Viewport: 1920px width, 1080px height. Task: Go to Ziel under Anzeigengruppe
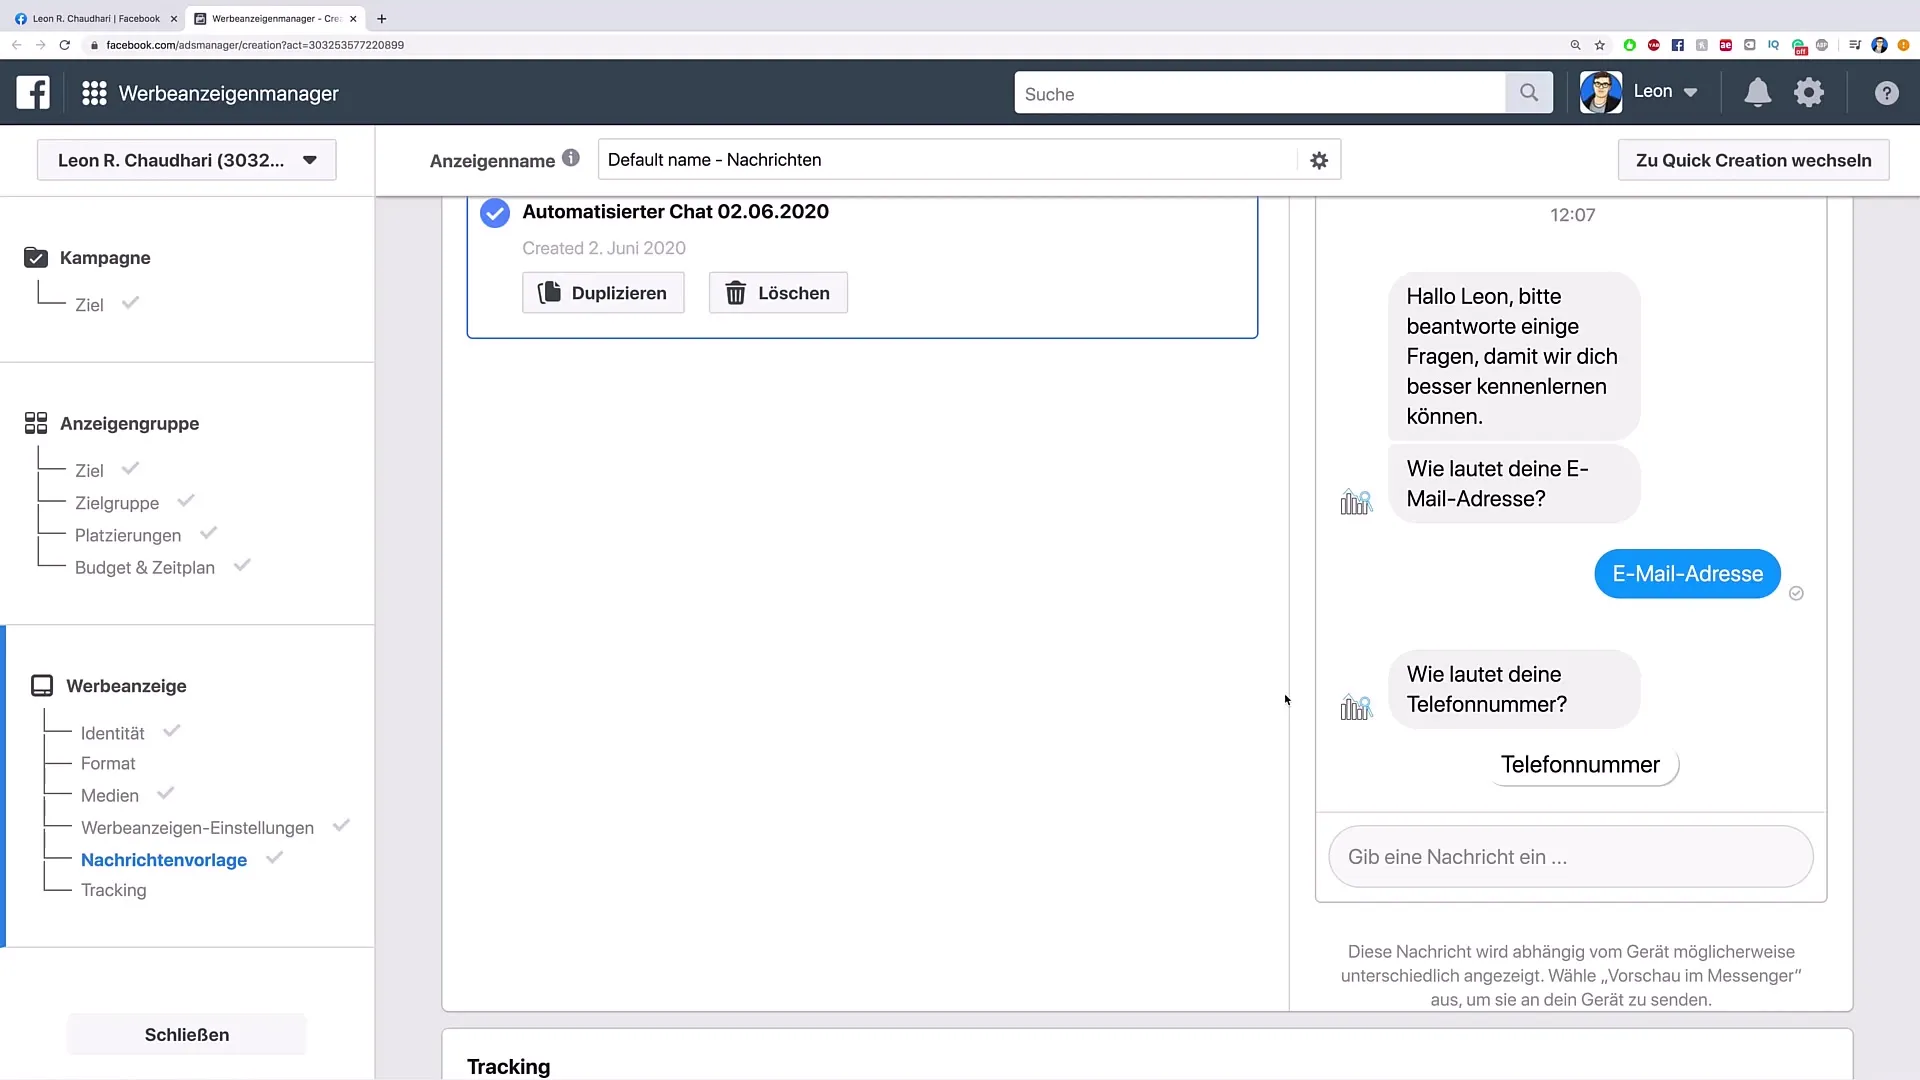point(89,471)
